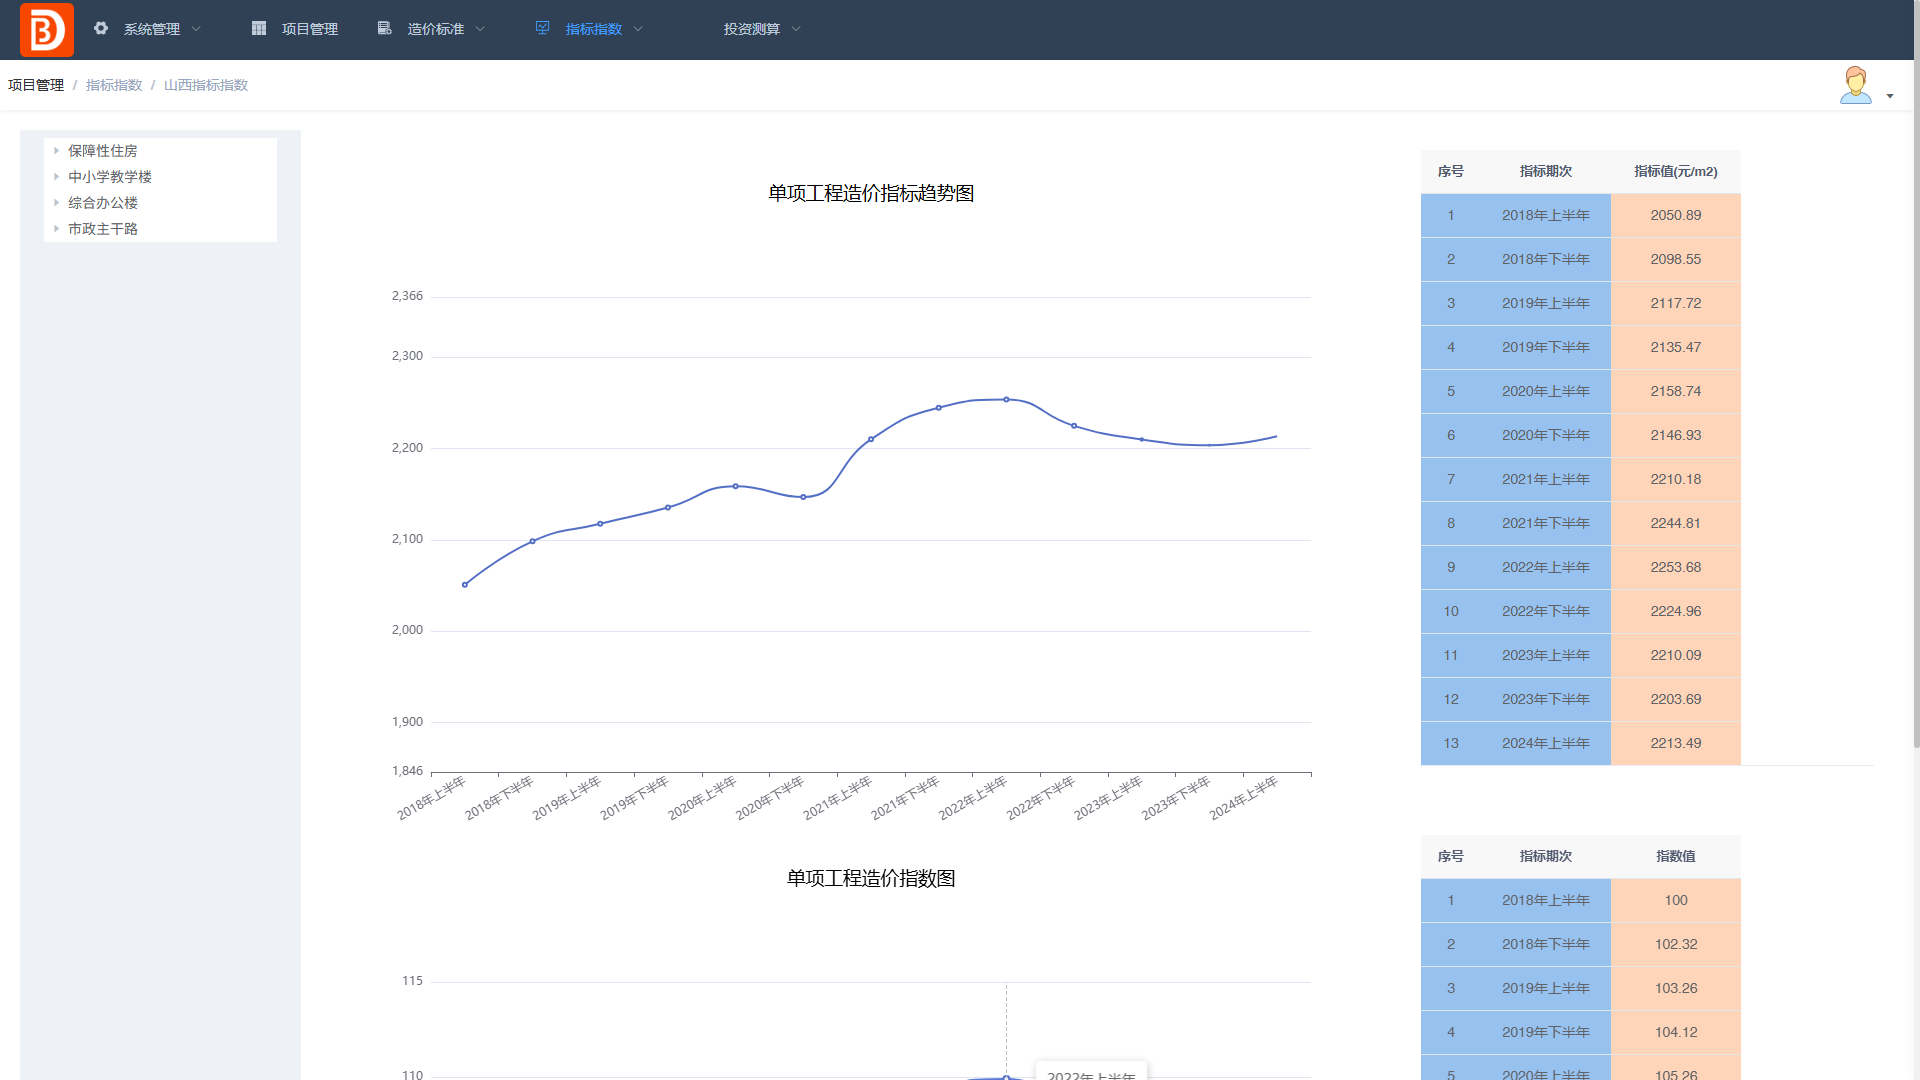Open the dropdown arrow beside the avatar
1920x1080 pixels.
click(x=1890, y=96)
